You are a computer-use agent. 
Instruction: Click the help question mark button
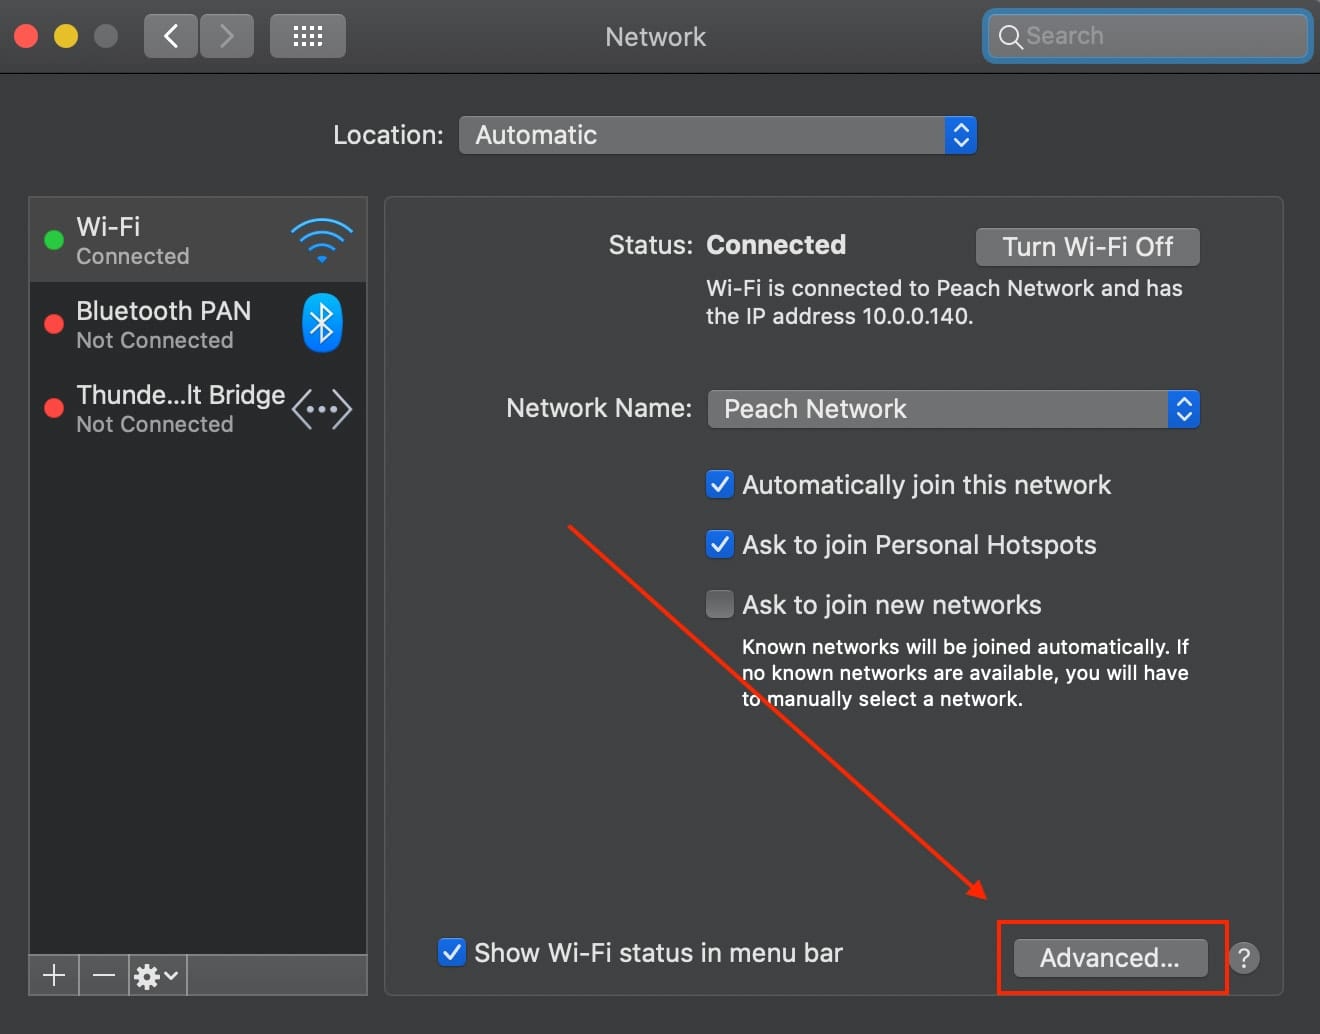click(1244, 958)
